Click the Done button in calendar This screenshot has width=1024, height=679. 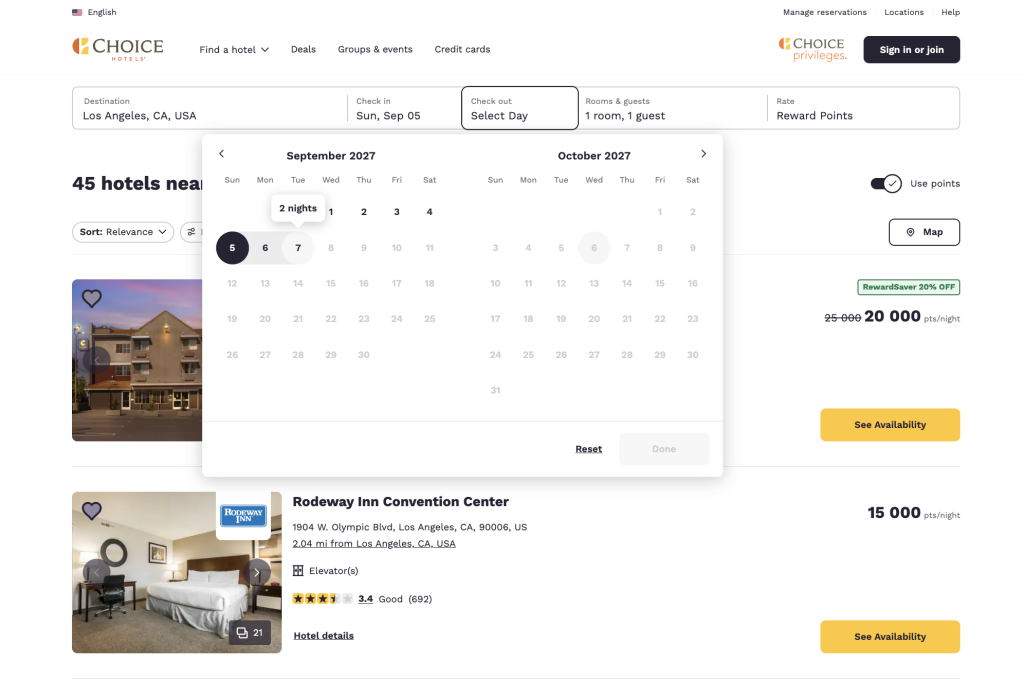664,449
